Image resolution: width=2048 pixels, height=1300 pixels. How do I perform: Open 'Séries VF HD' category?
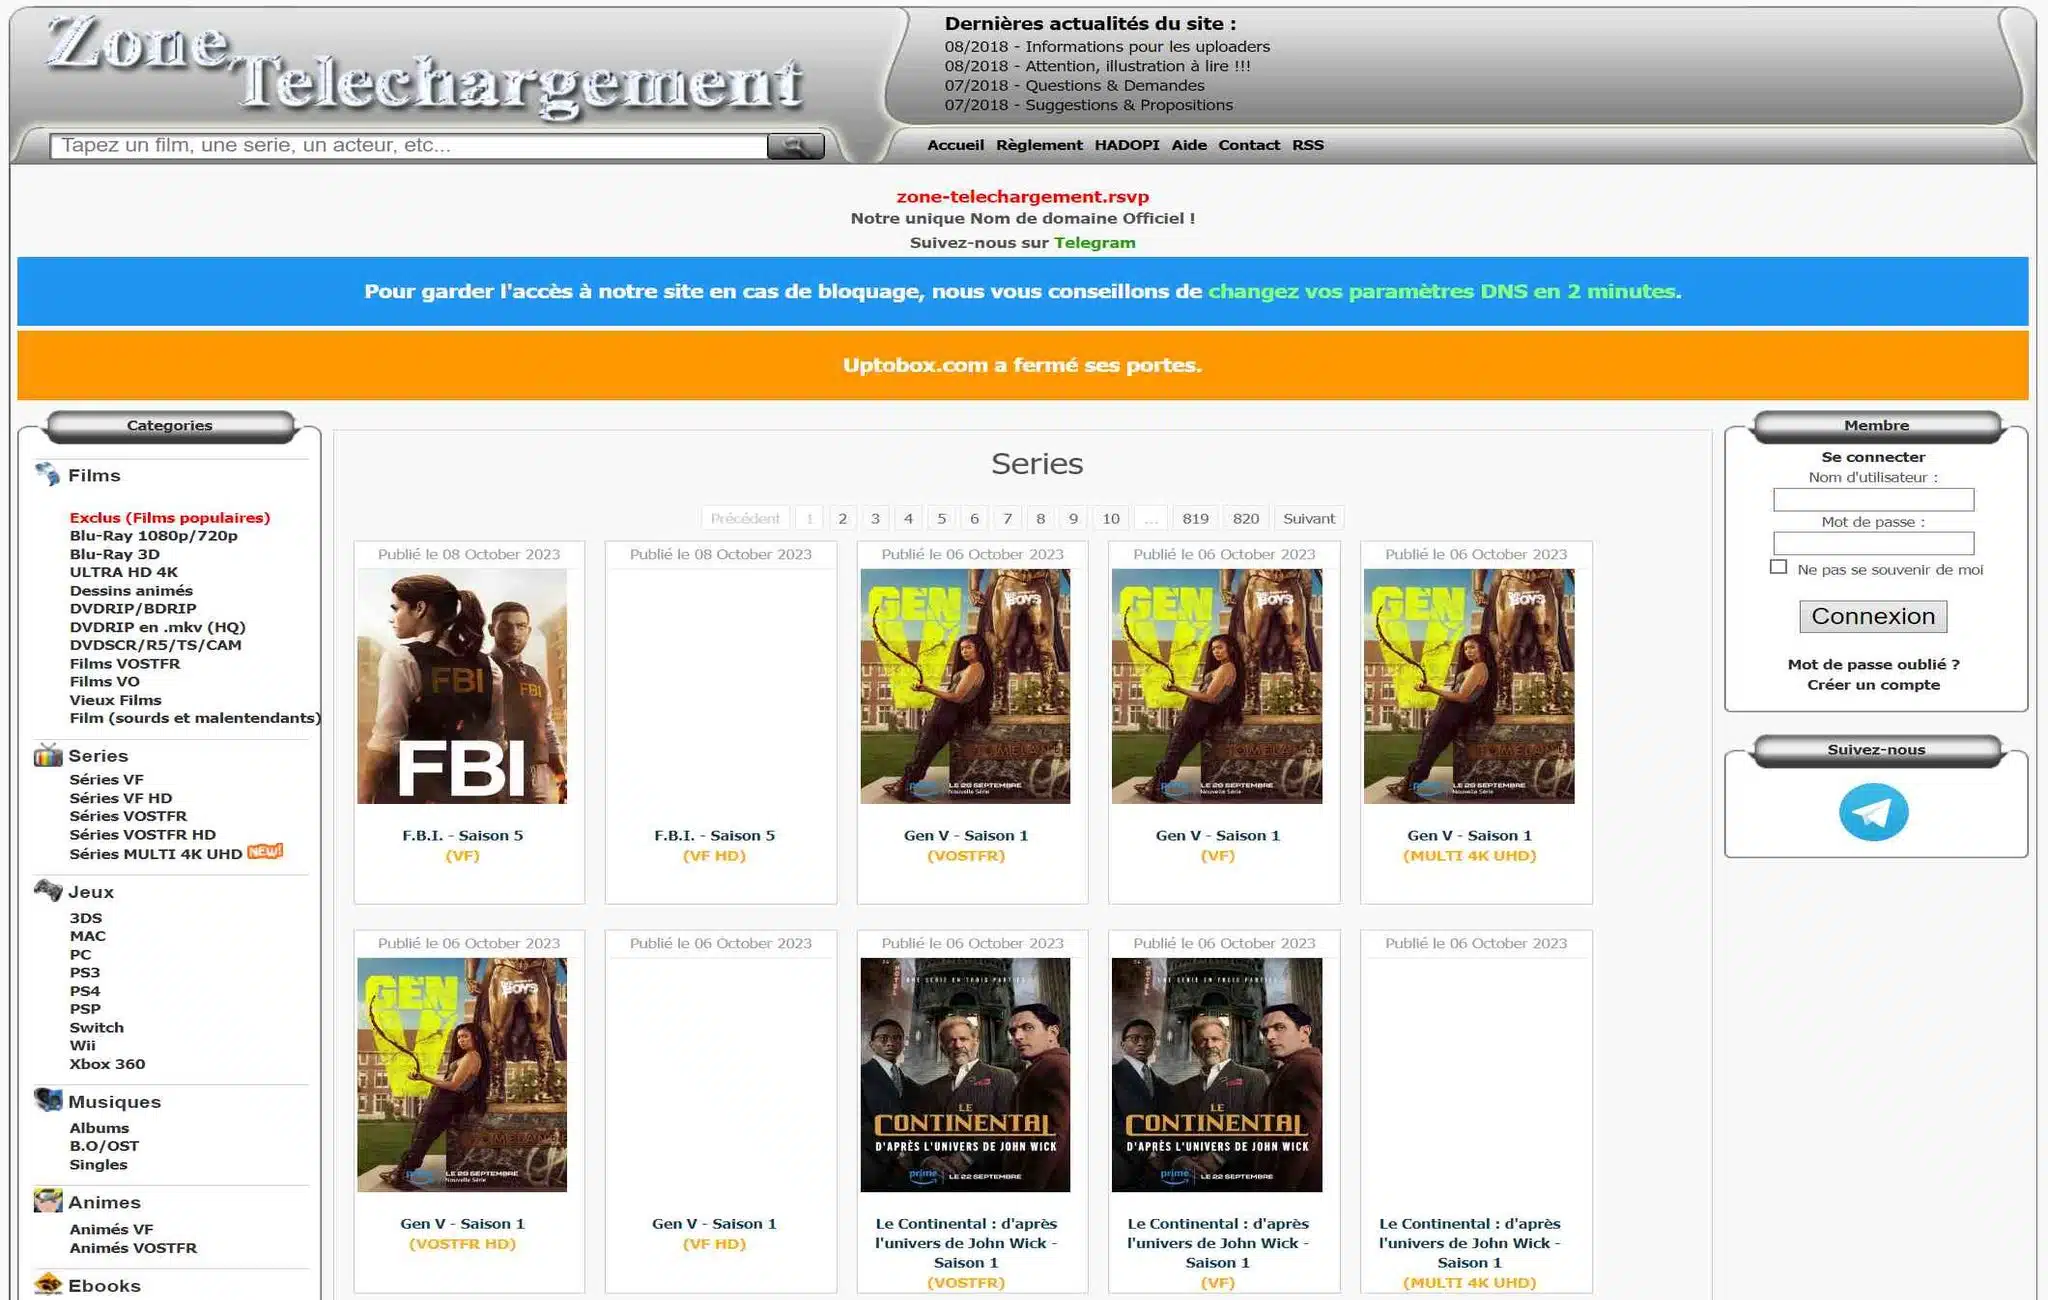tap(120, 798)
